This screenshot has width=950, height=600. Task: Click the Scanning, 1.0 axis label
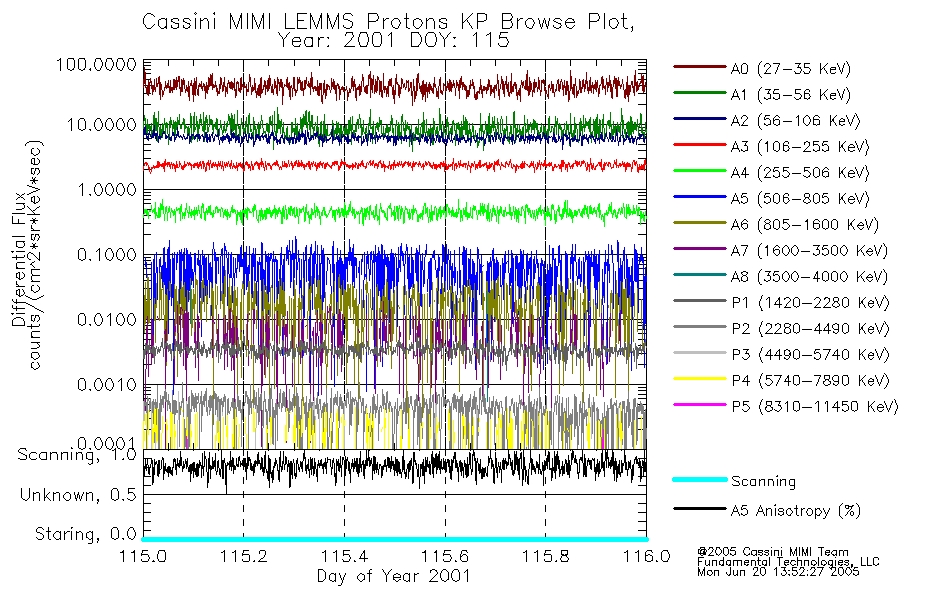(77, 455)
